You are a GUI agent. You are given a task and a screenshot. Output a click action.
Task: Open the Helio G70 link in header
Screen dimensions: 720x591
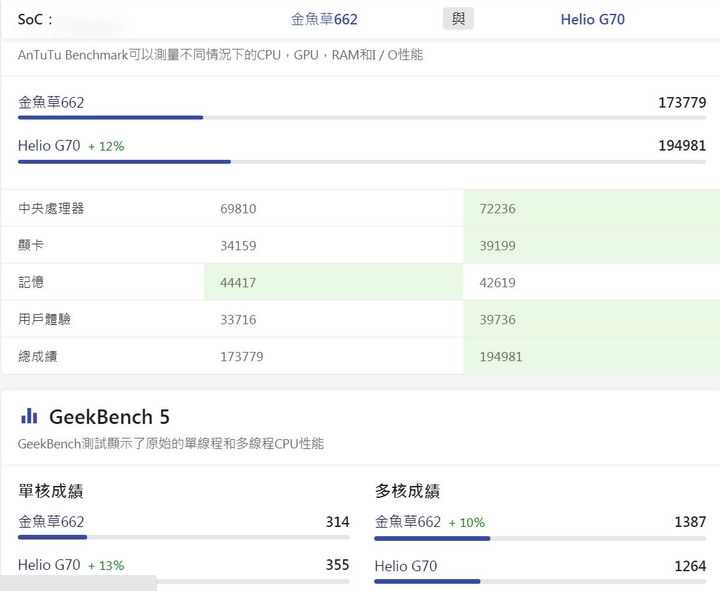tap(592, 19)
